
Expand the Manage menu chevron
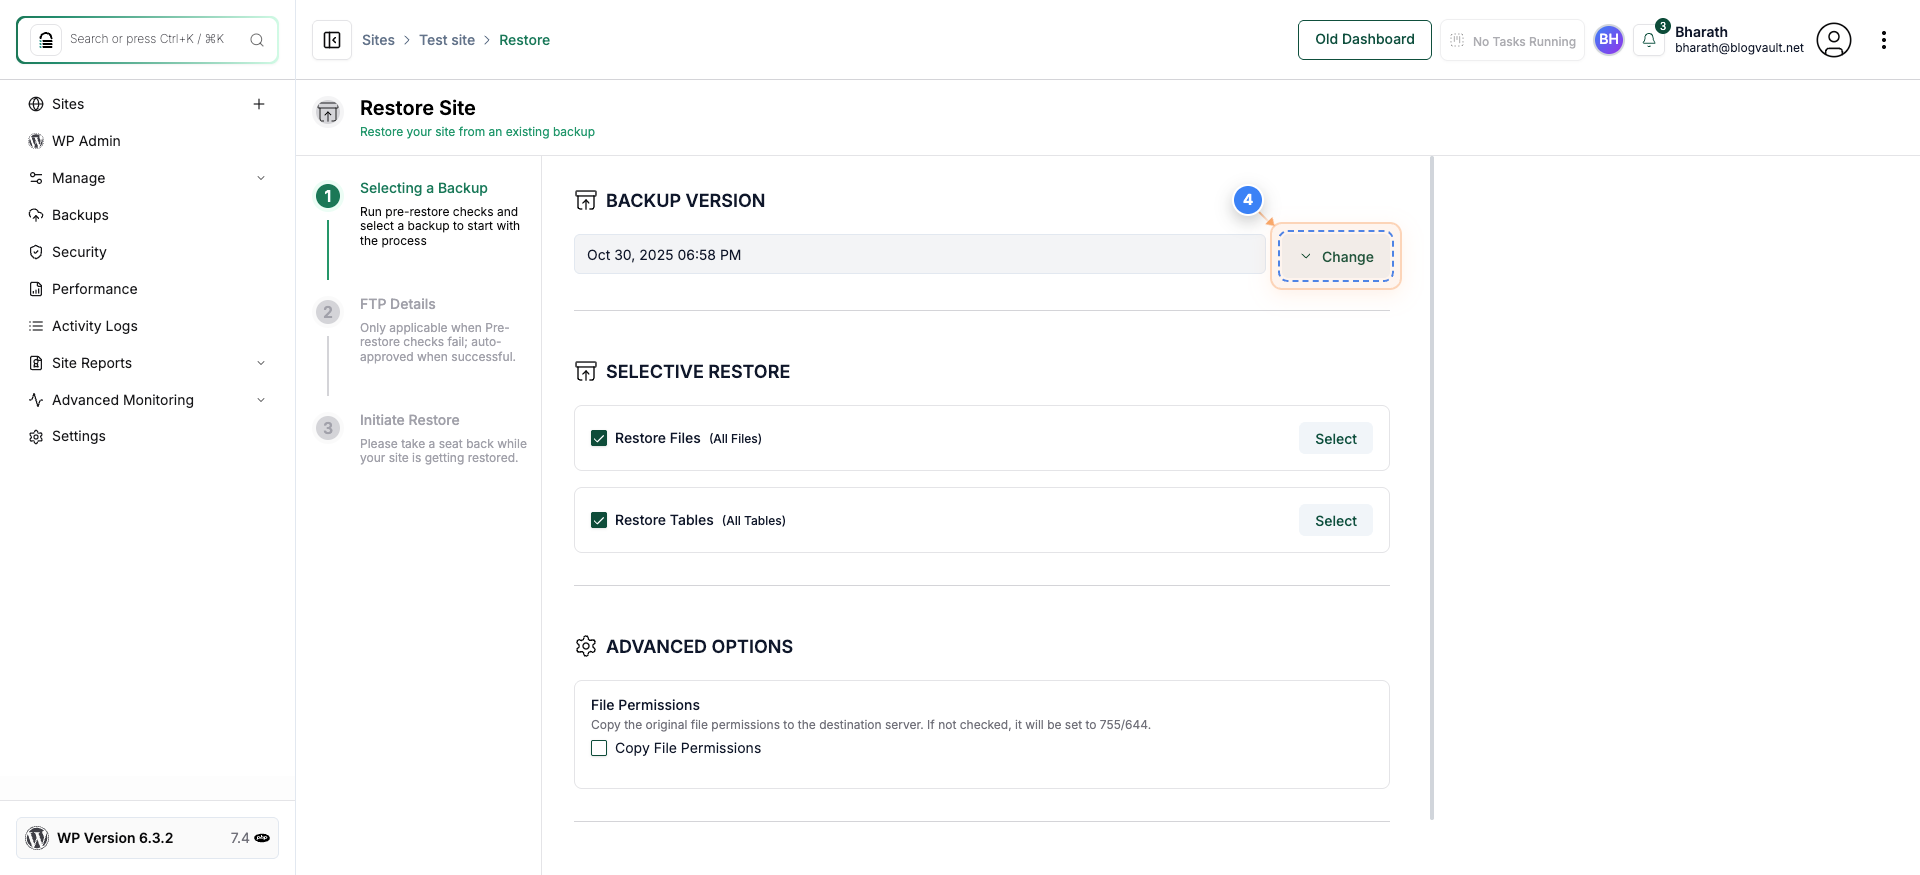261,178
